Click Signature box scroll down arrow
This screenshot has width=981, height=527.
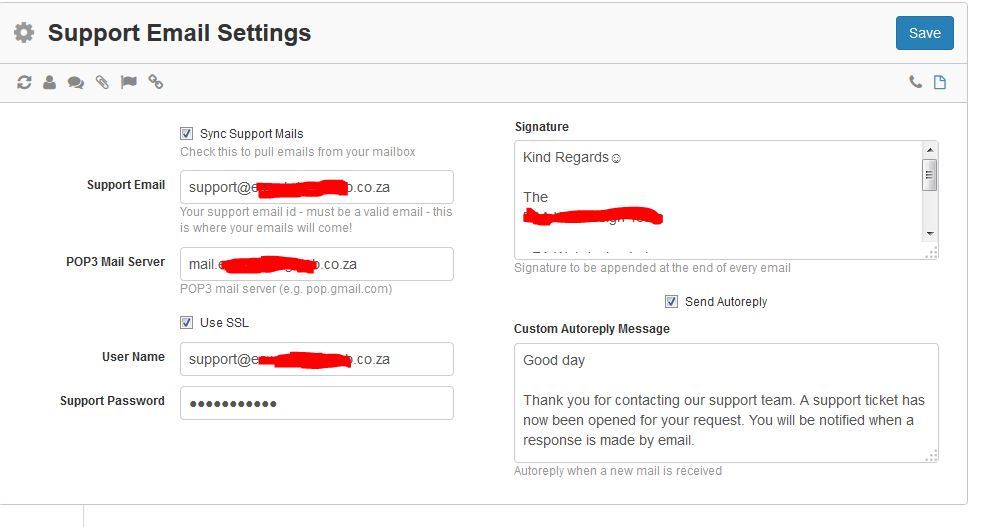pyautogui.click(x=930, y=233)
